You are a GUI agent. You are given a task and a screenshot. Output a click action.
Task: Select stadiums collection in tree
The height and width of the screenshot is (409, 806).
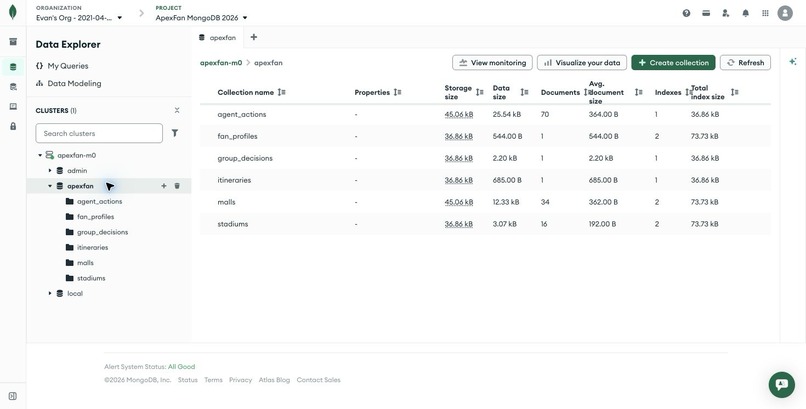click(x=91, y=278)
